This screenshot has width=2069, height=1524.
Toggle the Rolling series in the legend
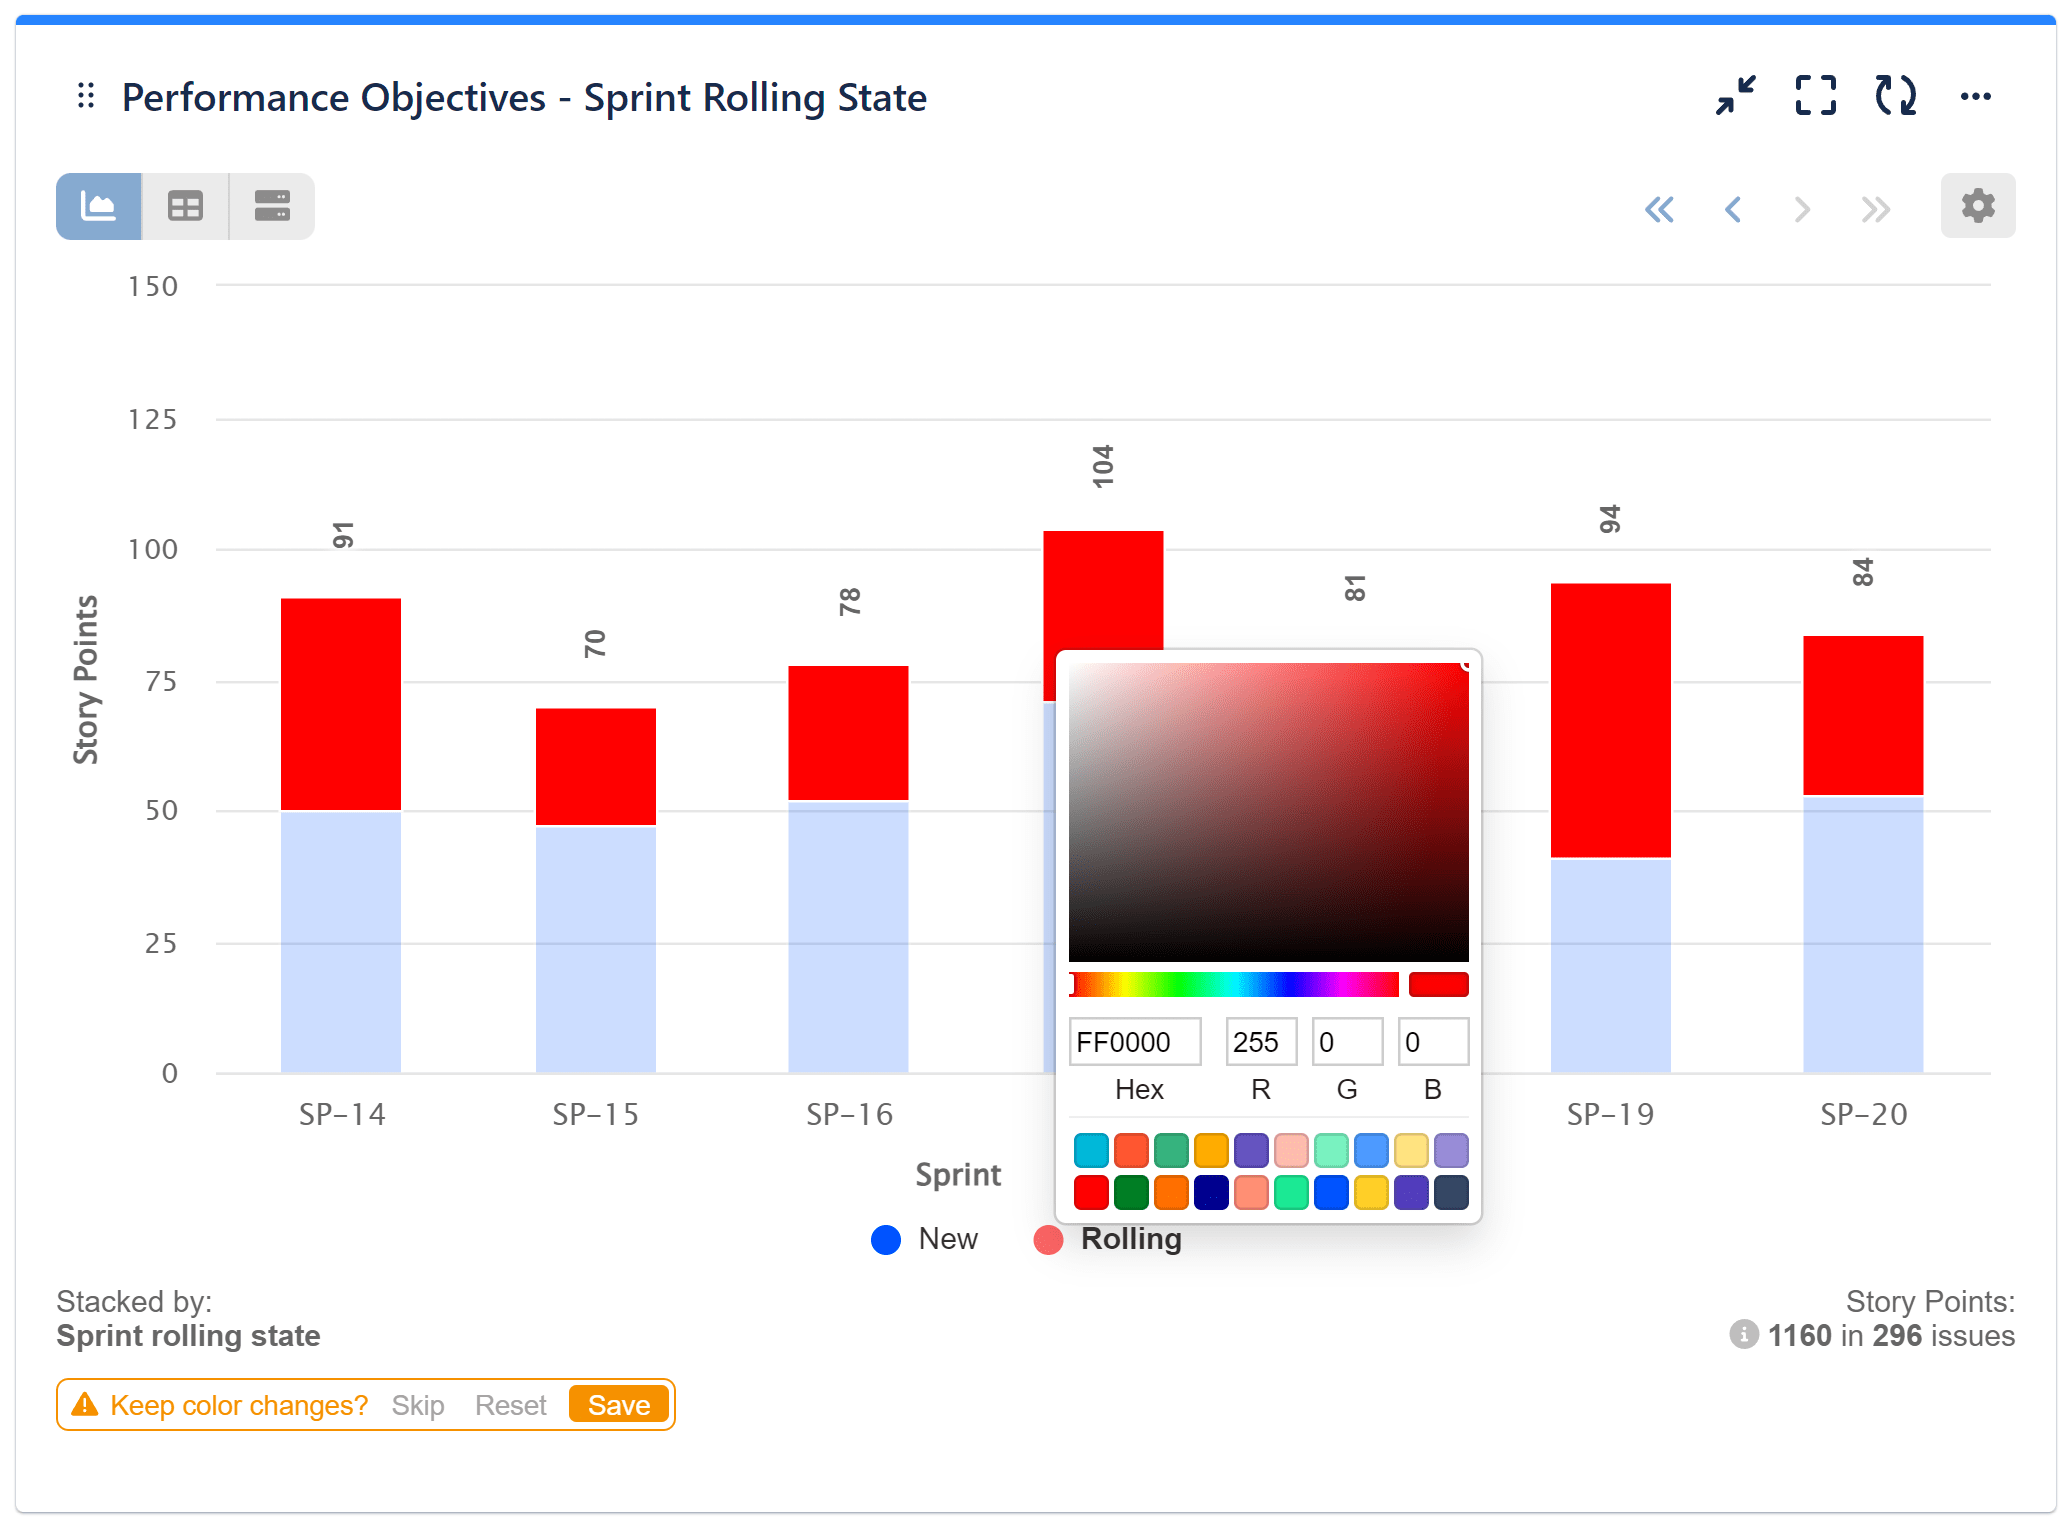click(x=1108, y=1239)
